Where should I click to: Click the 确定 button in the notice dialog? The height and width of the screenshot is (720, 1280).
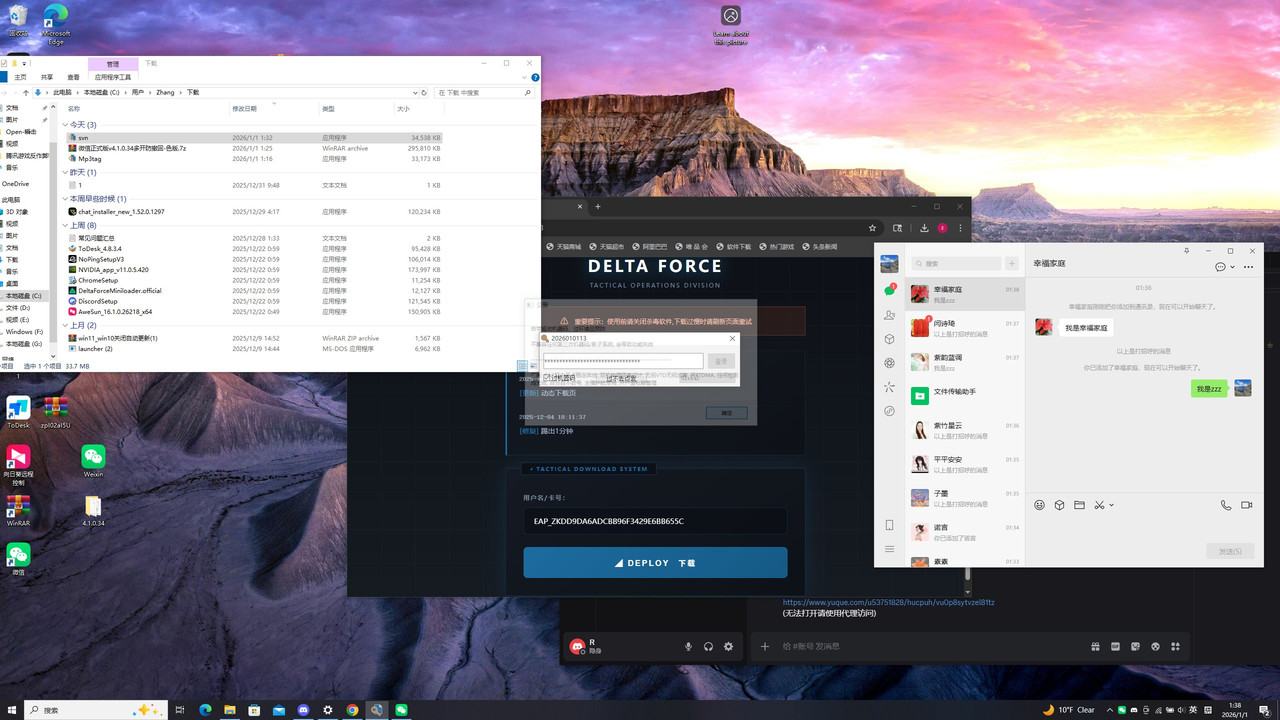tap(726, 413)
